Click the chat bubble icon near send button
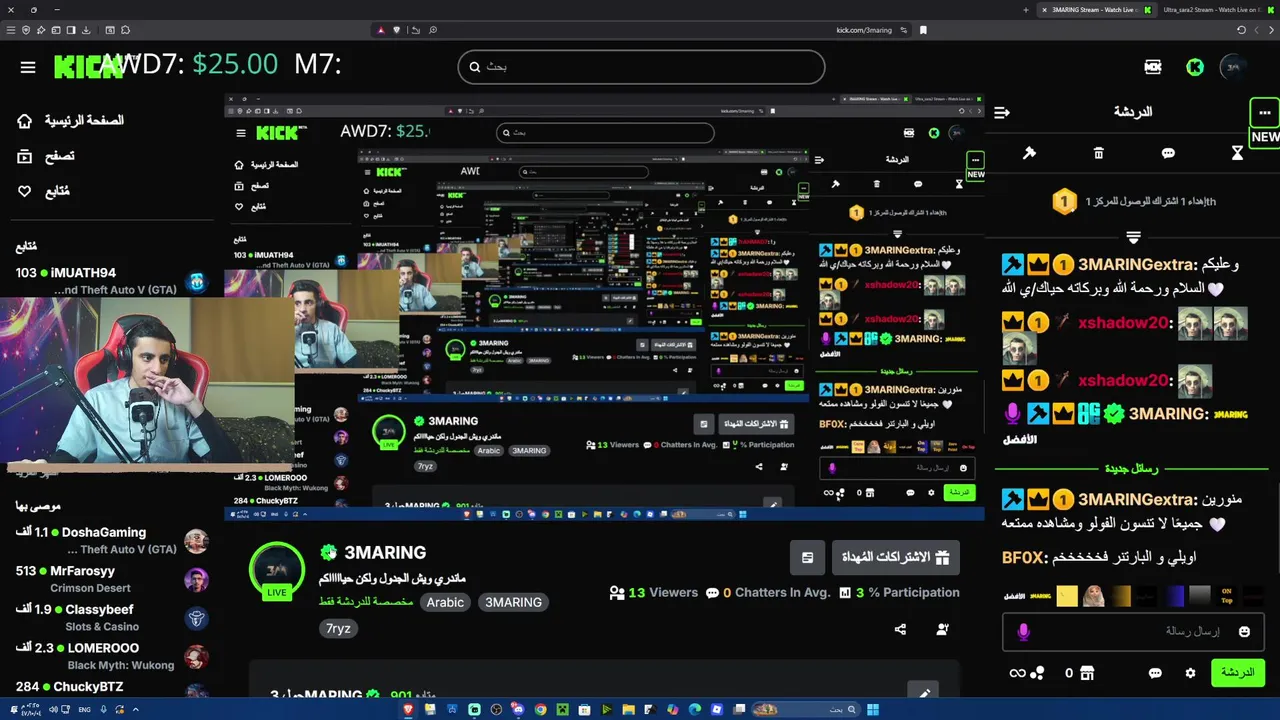The image size is (1280, 720). pyautogui.click(x=1155, y=673)
